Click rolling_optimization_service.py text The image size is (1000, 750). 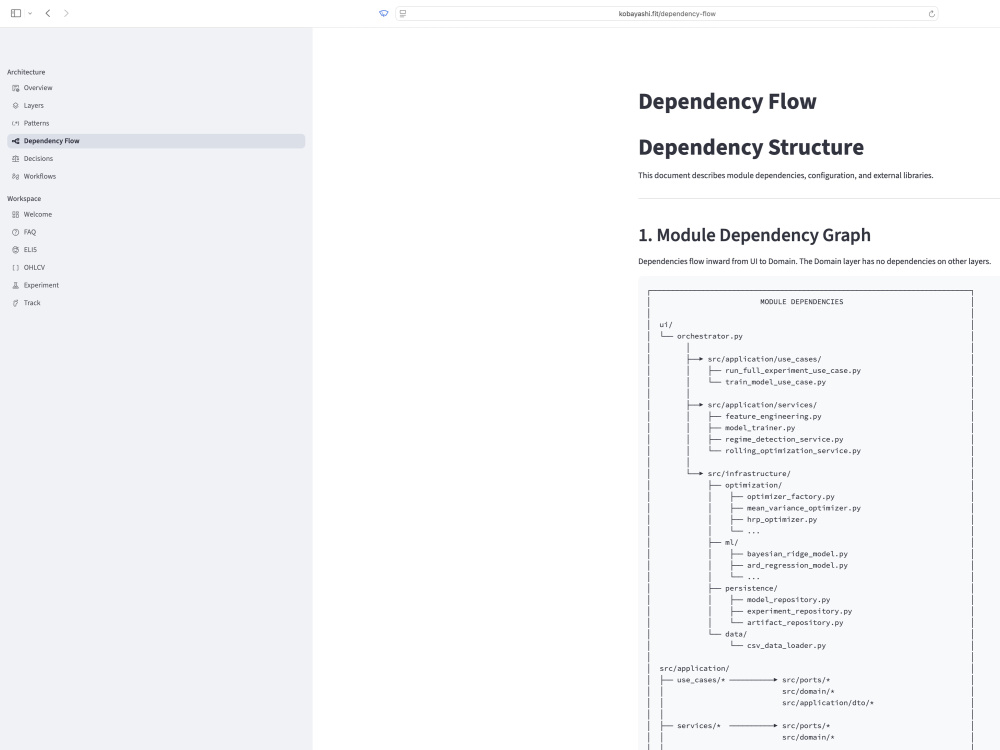point(793,451)
